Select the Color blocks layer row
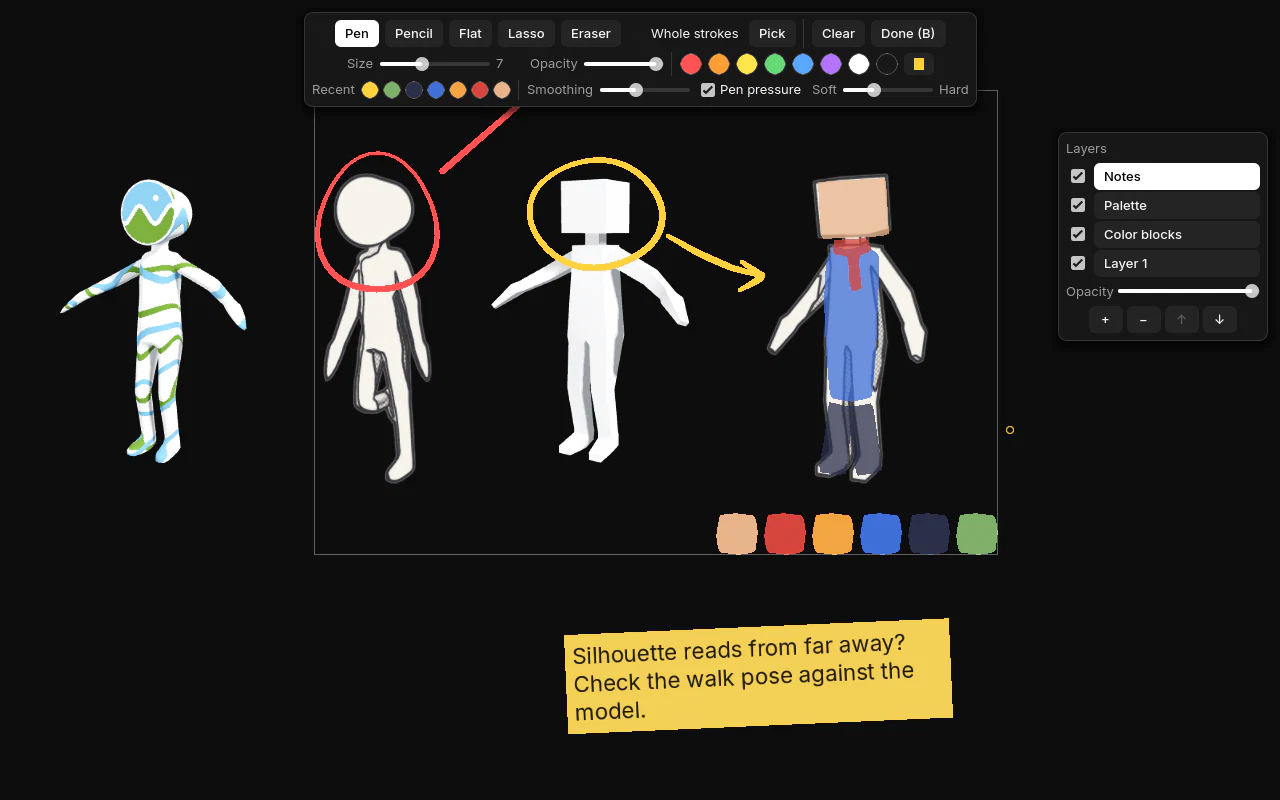The height and width of the screenshot is (800, 1280). pyautogui.click(x=1177, y=234)
